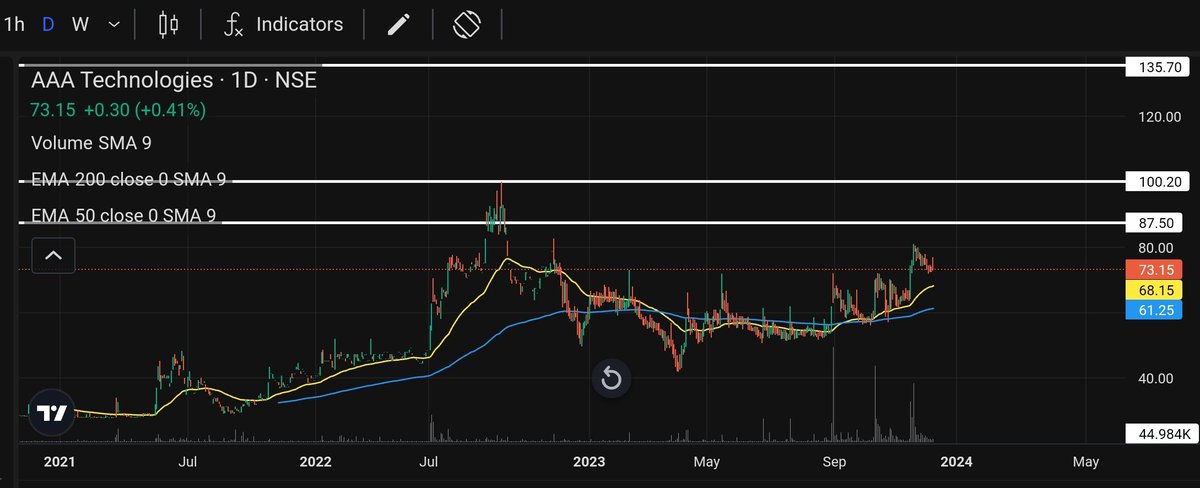Tap the rotate screen icon
1200x488 pixels.
[467, 24]
